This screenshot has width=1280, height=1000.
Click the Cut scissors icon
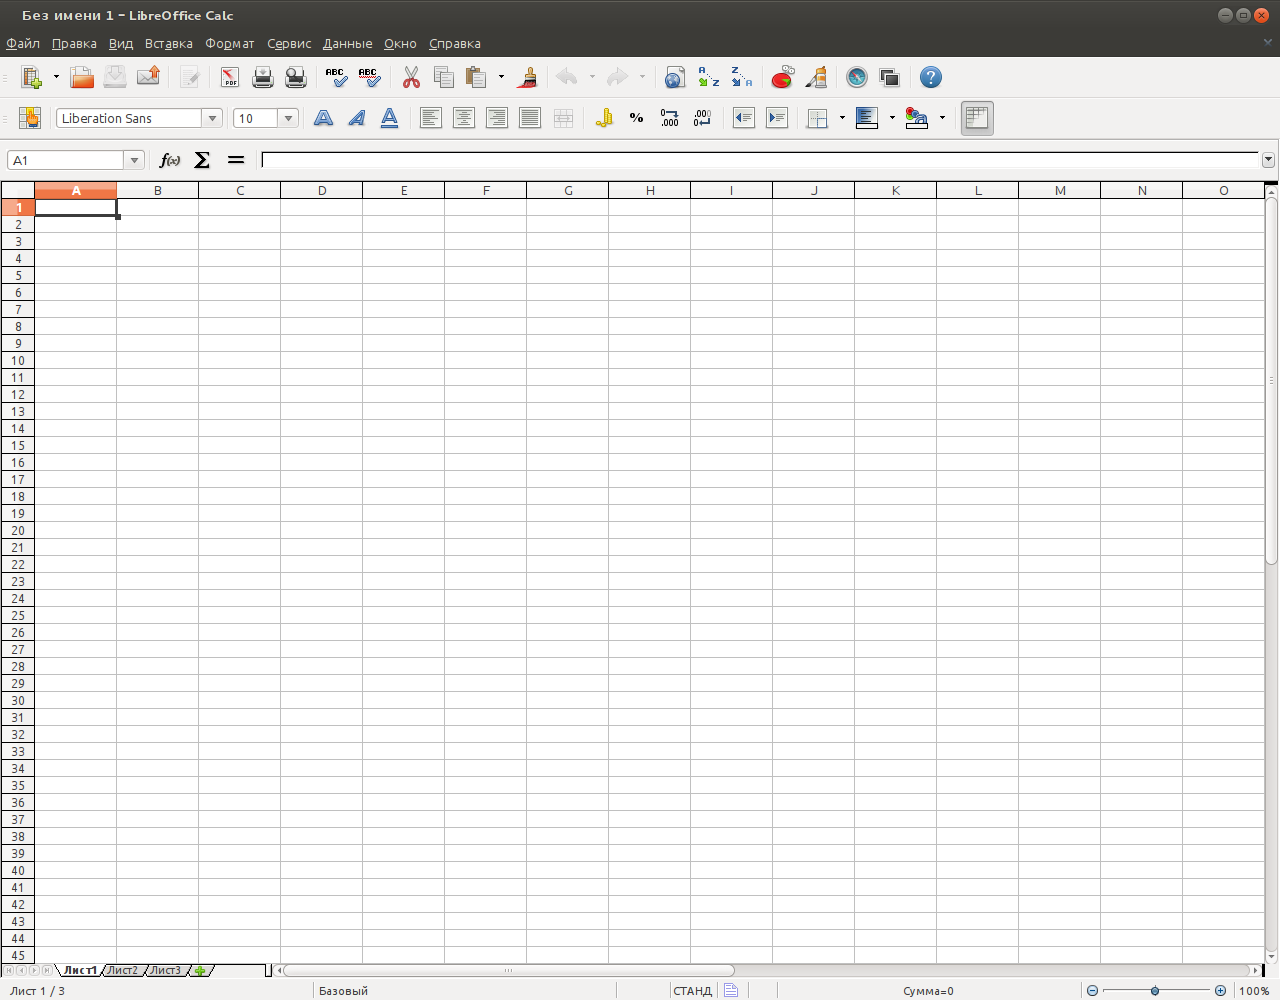[x=411, y=77]
